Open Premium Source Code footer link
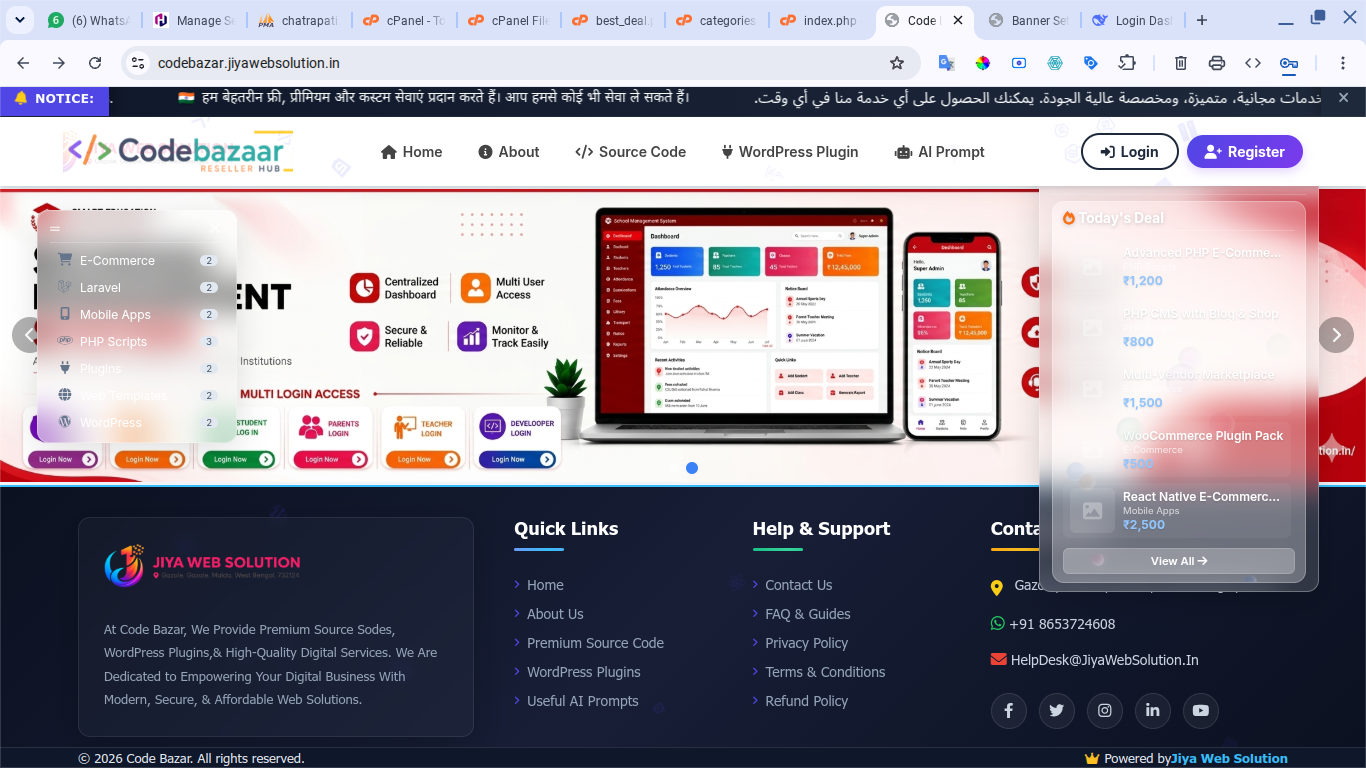The width and height of the screenshot is (1366, 768). tap(595, 643)
